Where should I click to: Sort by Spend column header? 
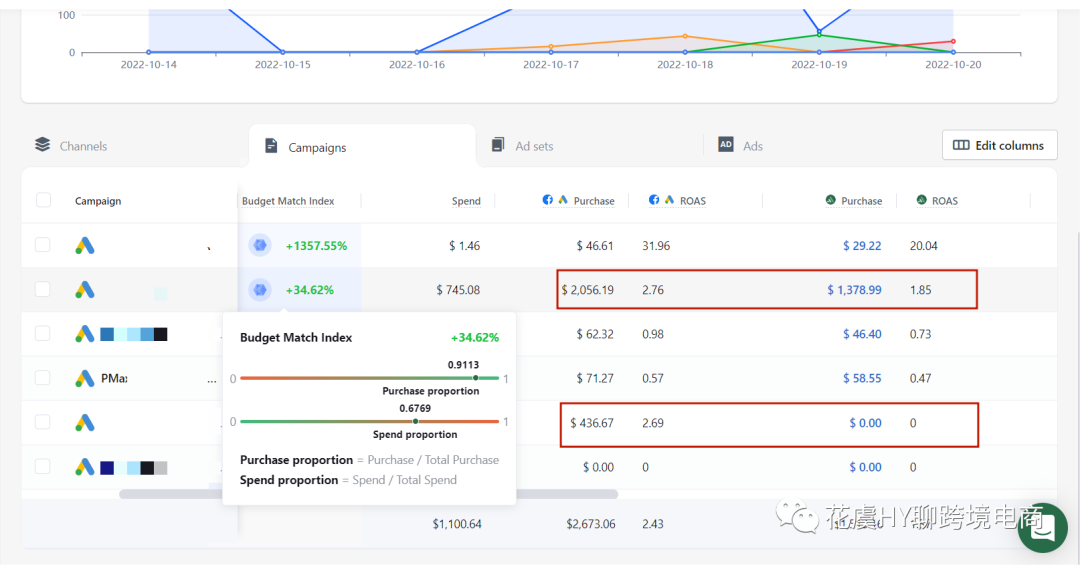(466, 201)
